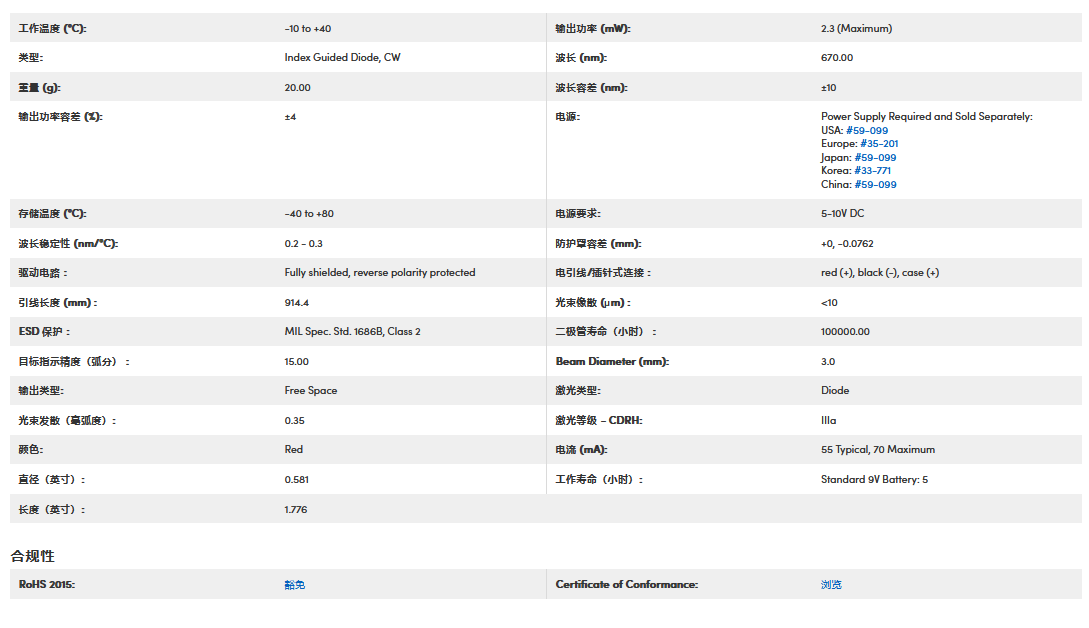Click the Beam Diameter (mm) label
Screen dimensions: 1089x628
(612, 362)
